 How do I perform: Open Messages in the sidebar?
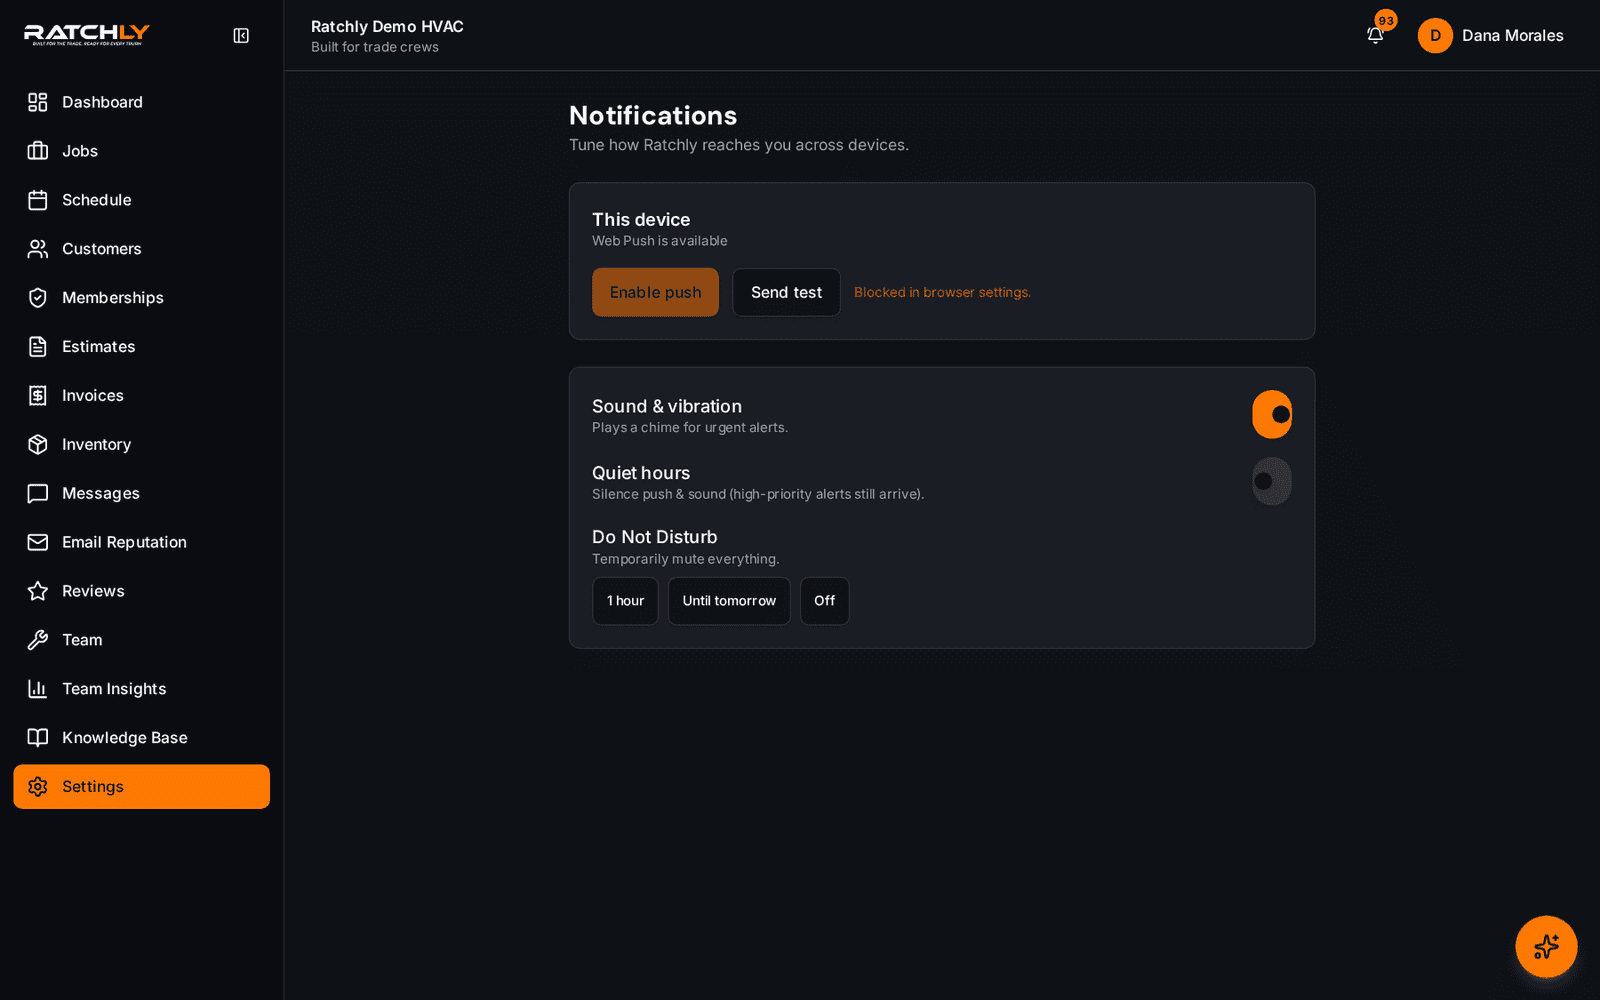coord(141,494)
